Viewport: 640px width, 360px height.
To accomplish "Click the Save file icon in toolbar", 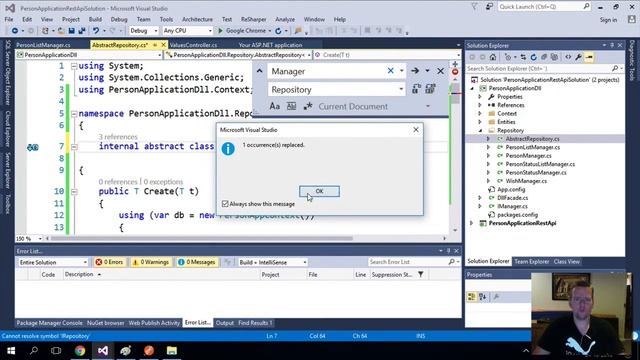I will click(x=71, y=31).
